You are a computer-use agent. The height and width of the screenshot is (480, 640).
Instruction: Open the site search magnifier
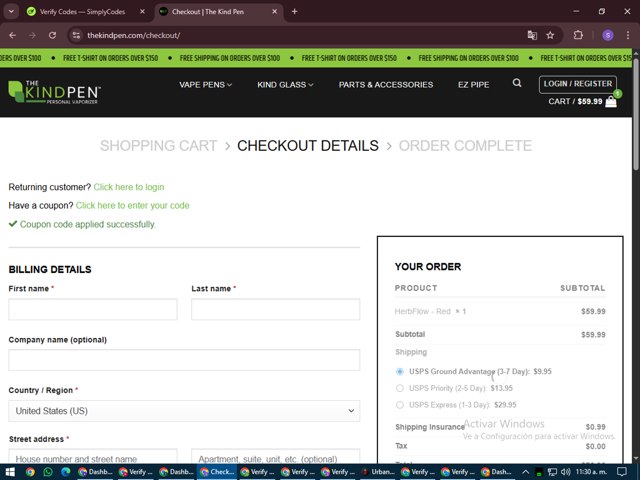[x=517, y=83]
